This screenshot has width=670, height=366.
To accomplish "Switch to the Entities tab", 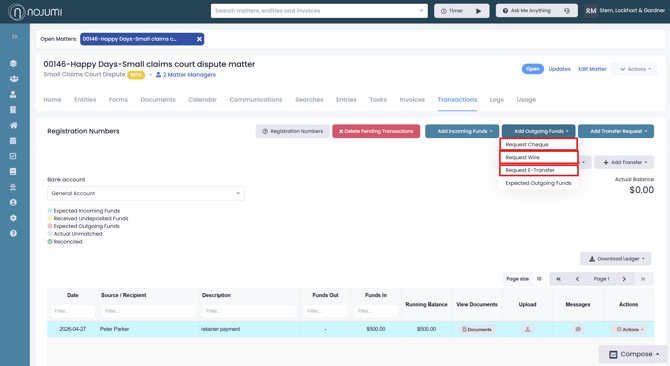I will click(85, 100).
